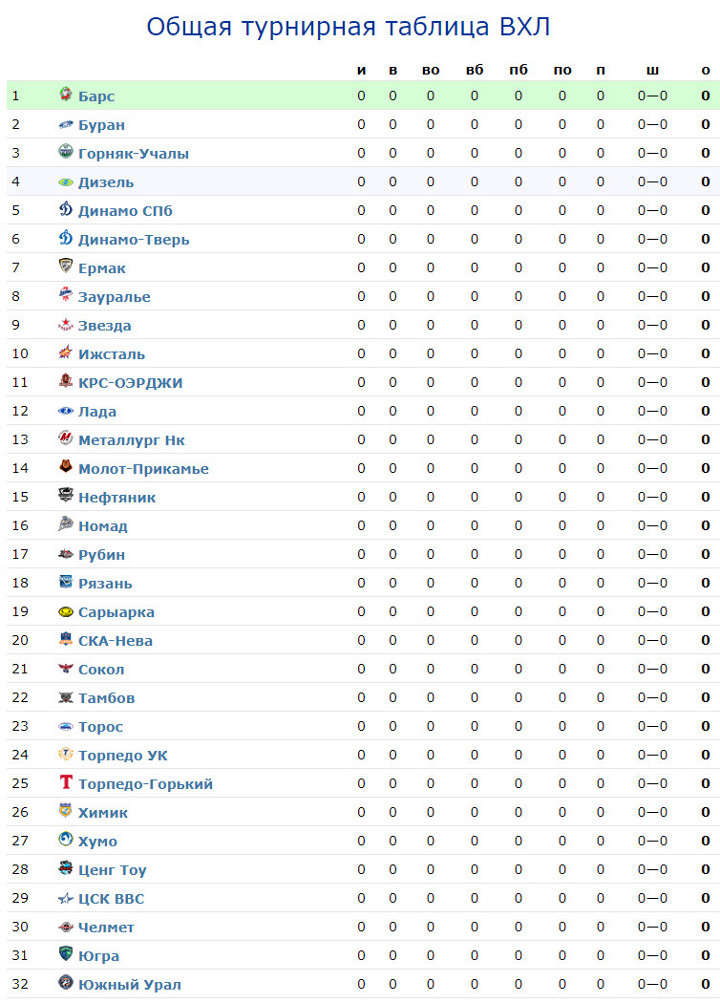Click the Общая турнирная таблица ВХЛ heading
Image resolution: width=720 pixels, height=1003 pixels.
click(348, 27)
